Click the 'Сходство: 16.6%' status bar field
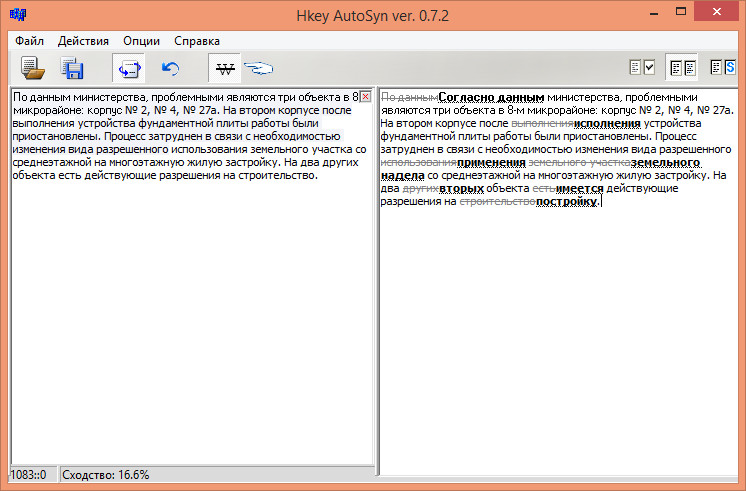Viewport: 746px width, 491px height. click(105, 474)
